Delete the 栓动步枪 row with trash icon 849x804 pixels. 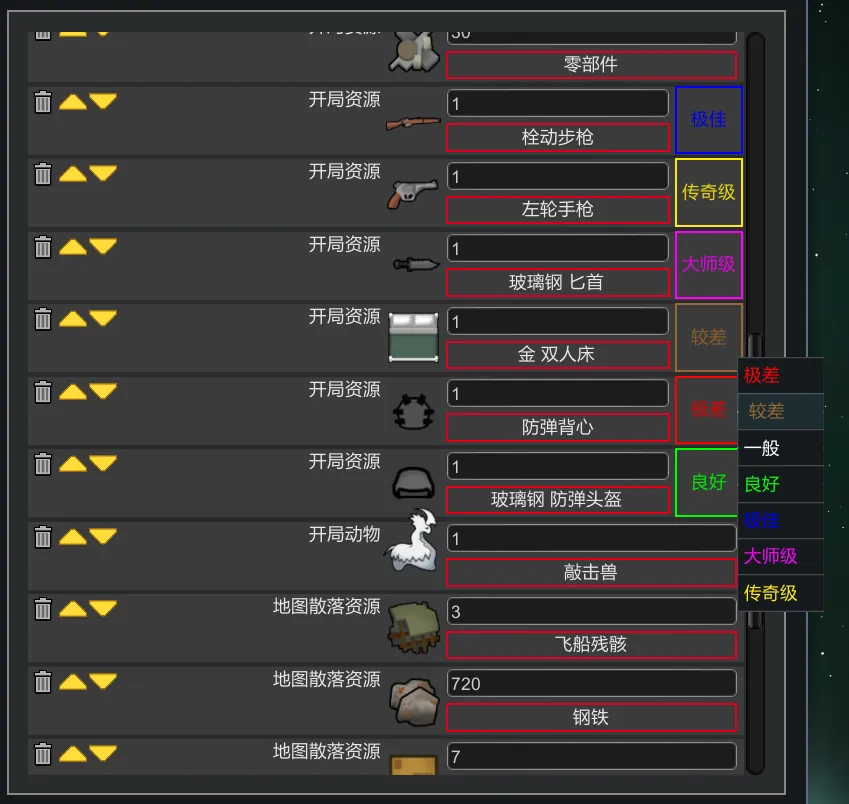pyautogui.click(x=43, y=101)
